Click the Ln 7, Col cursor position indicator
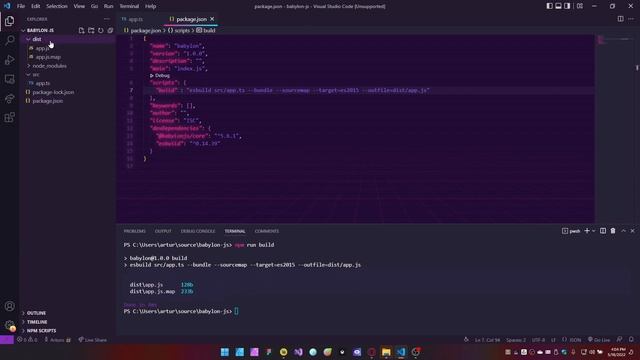 point(487,340)
